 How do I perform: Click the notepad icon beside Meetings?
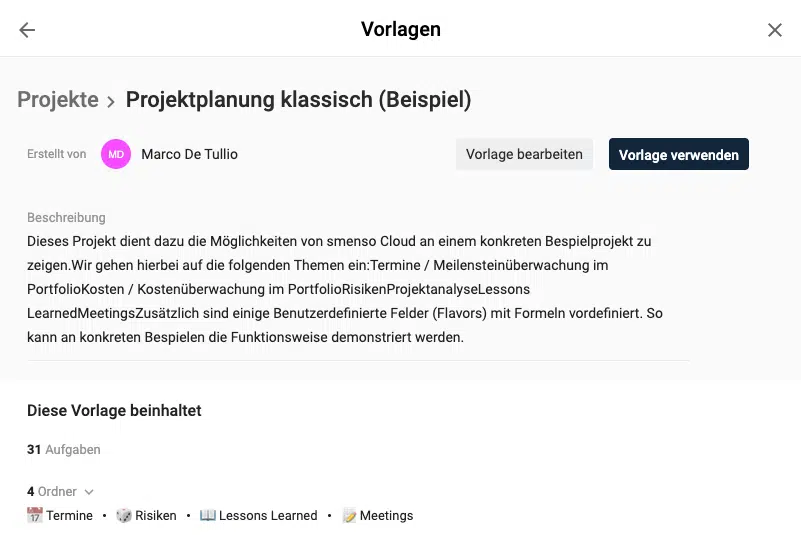350,515
